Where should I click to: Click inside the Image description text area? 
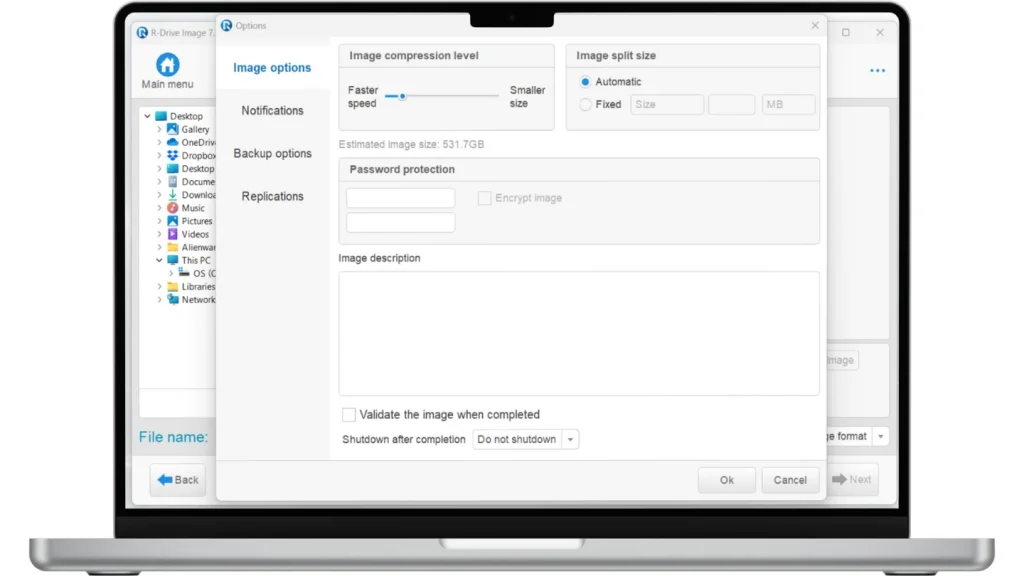tap(578, 333)
